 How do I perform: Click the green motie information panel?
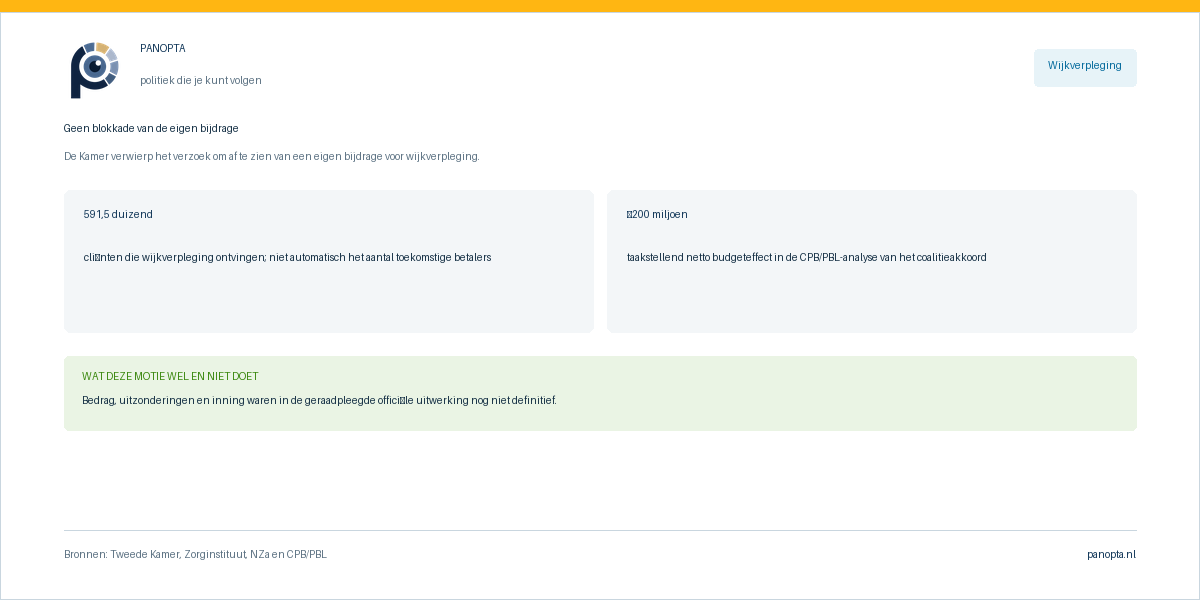coord(600,394)
